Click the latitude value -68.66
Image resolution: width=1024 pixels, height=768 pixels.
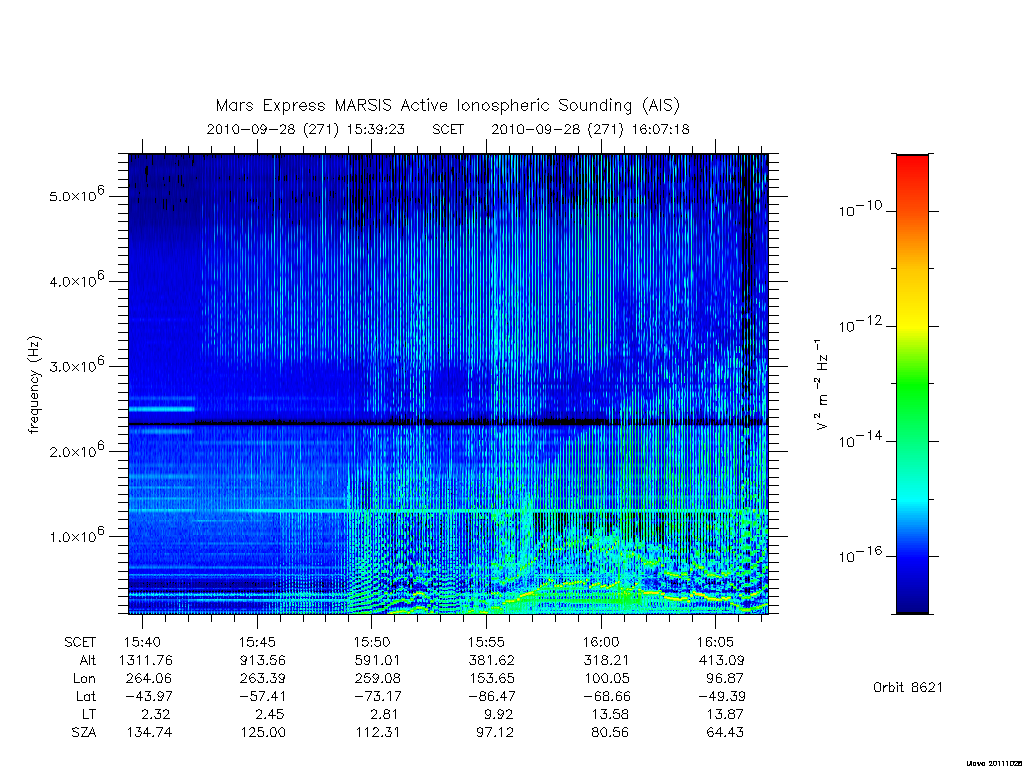click(606, 696)
